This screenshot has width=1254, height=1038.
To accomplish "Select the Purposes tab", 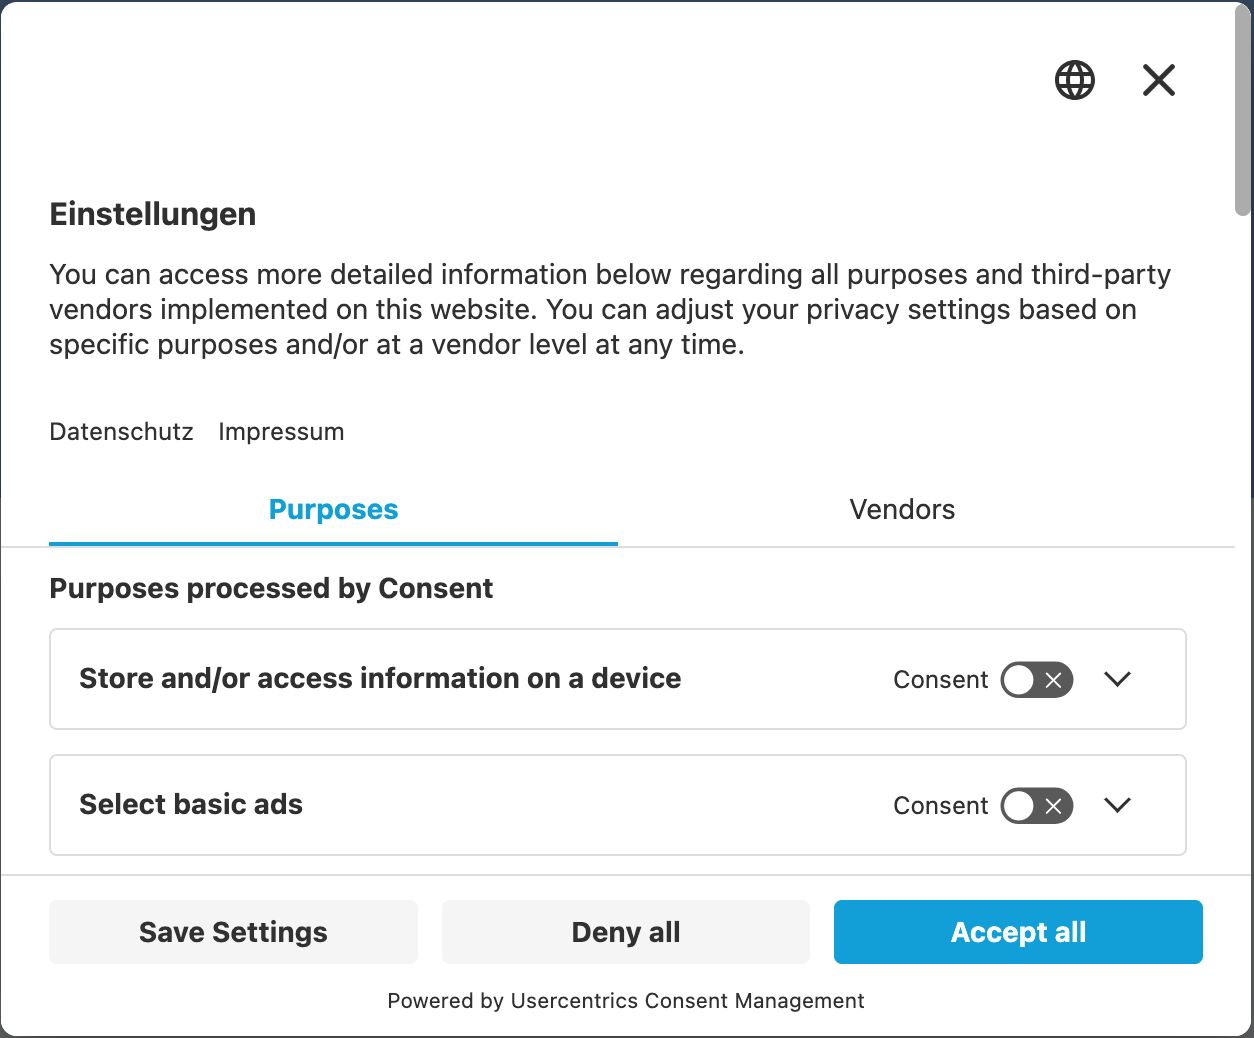I will 333,510.
